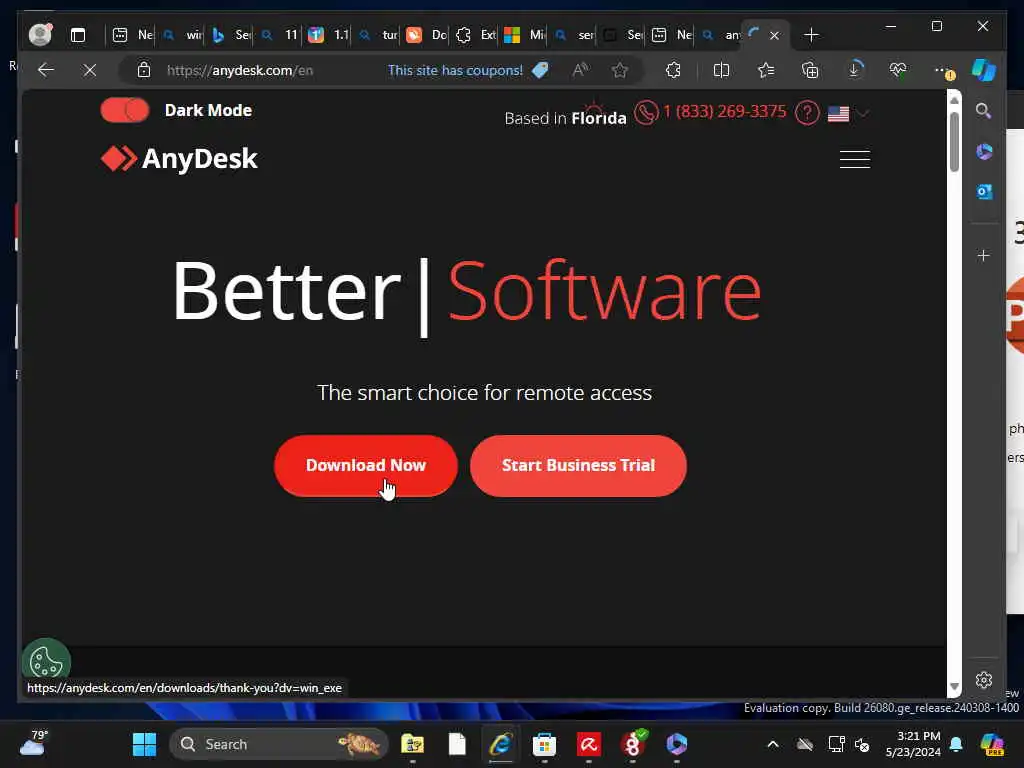The width and height of the screenshot is (1024, 768).
Task: Click scrollbar down arrow
Action: (954, 686)
